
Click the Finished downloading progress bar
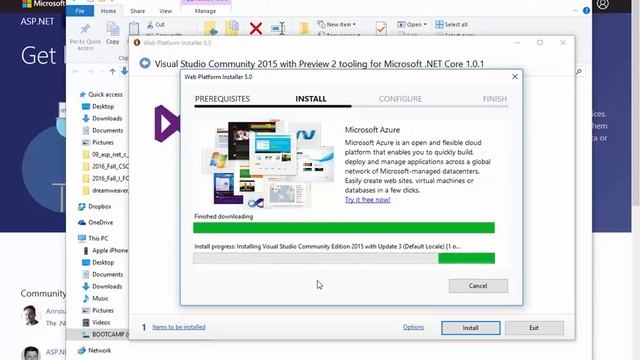click(344, 228)
